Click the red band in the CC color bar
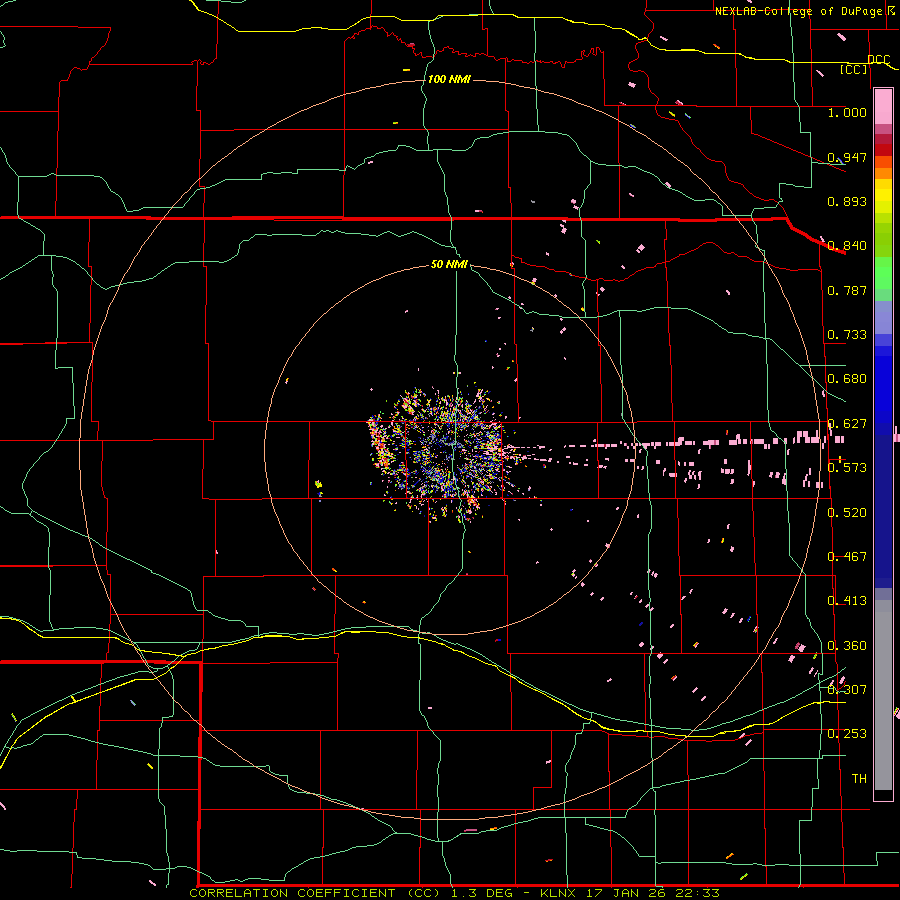 coord(883,150)
